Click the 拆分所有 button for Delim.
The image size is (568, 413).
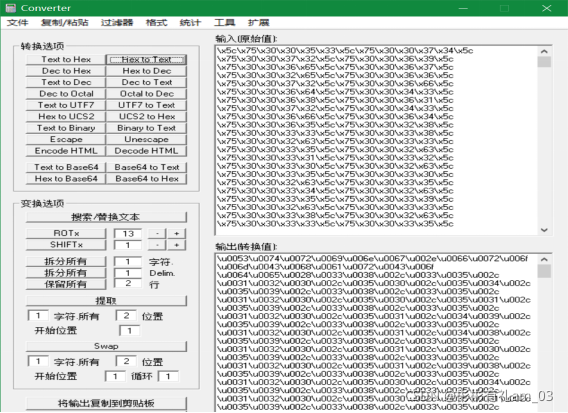coord(66,273)
